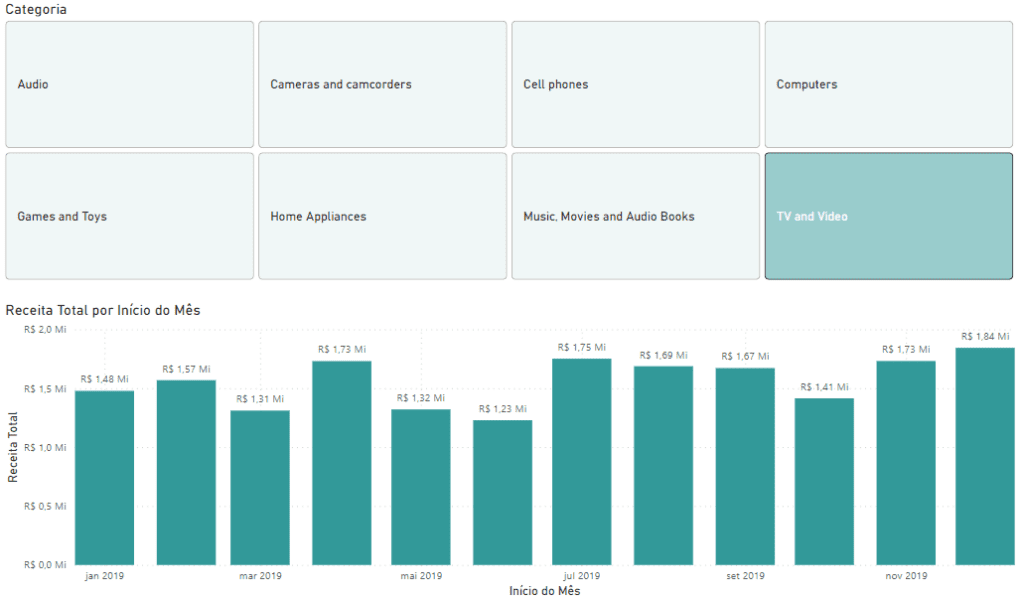Image resolution: width=1024 pixels, height=600 pixels.
Task: Click the 'R$ 1,31 Mi' data label
Action: click(260, 399)
